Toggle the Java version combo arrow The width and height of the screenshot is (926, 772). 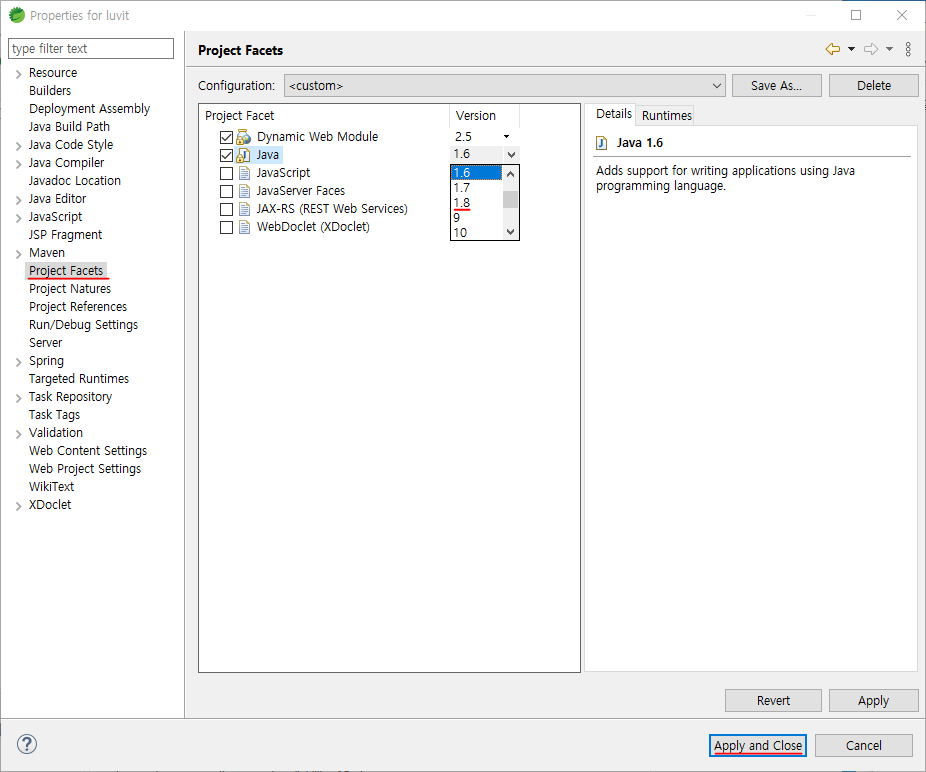click(x=511, y=155)
